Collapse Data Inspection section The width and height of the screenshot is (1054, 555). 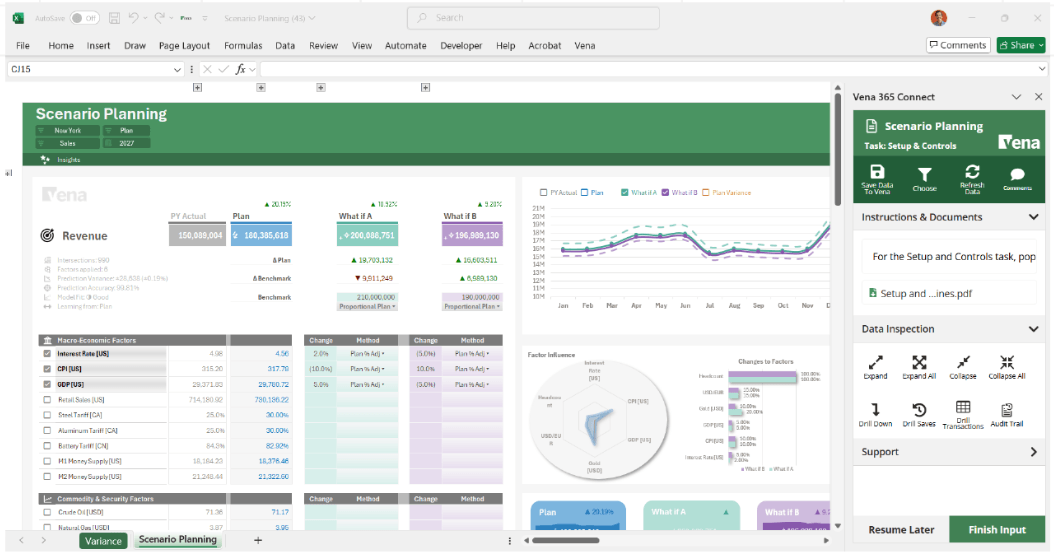tap(1033, 329)
